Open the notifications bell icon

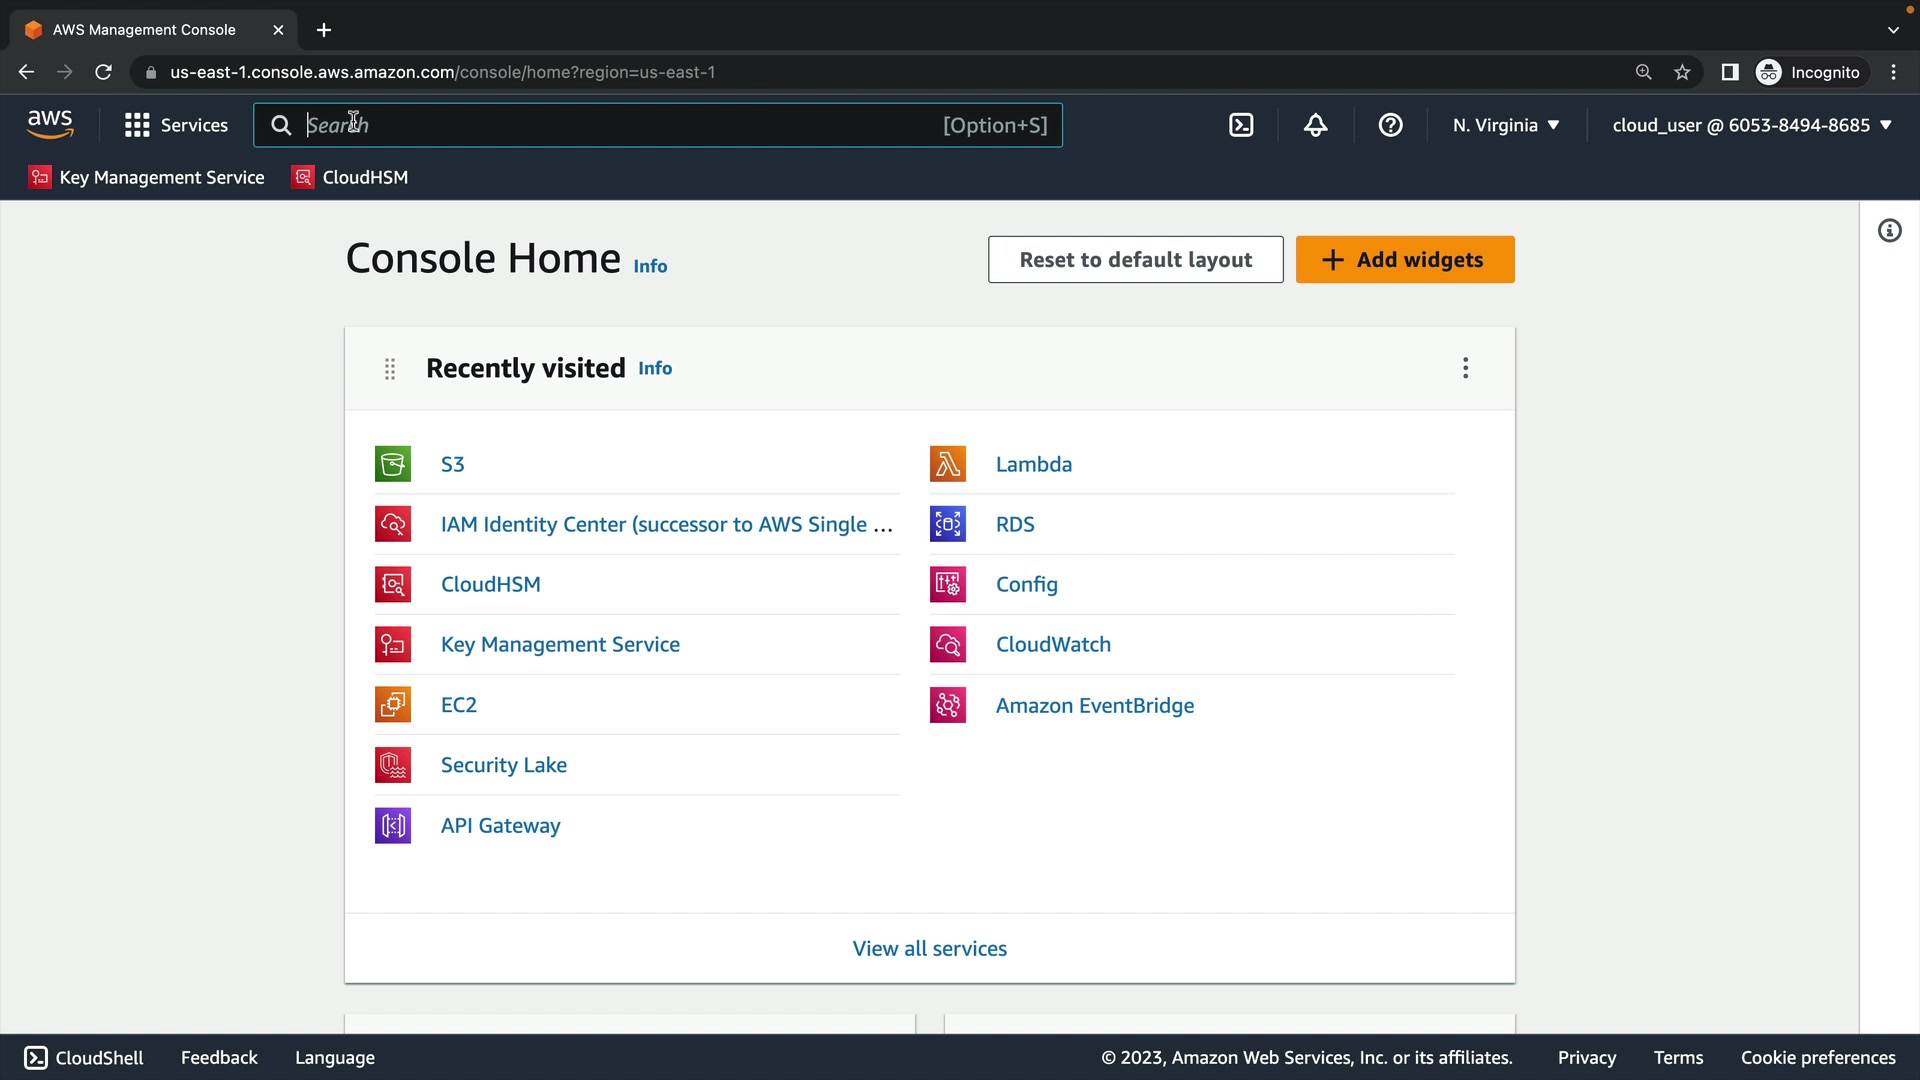tap(1315, 125)
